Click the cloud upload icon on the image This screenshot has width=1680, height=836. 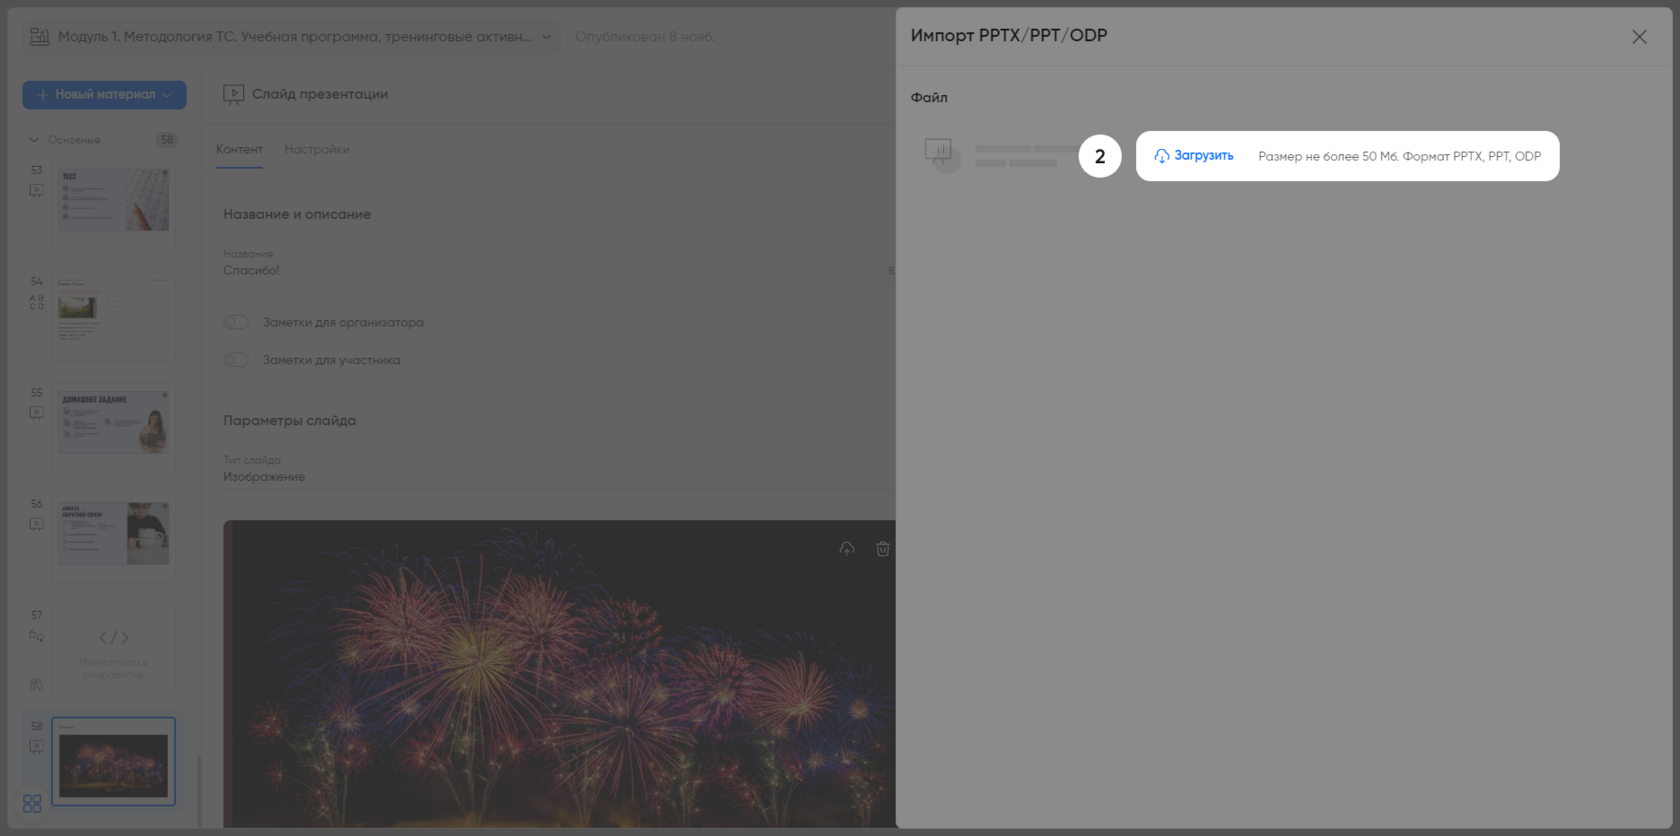tap(847, 549)
